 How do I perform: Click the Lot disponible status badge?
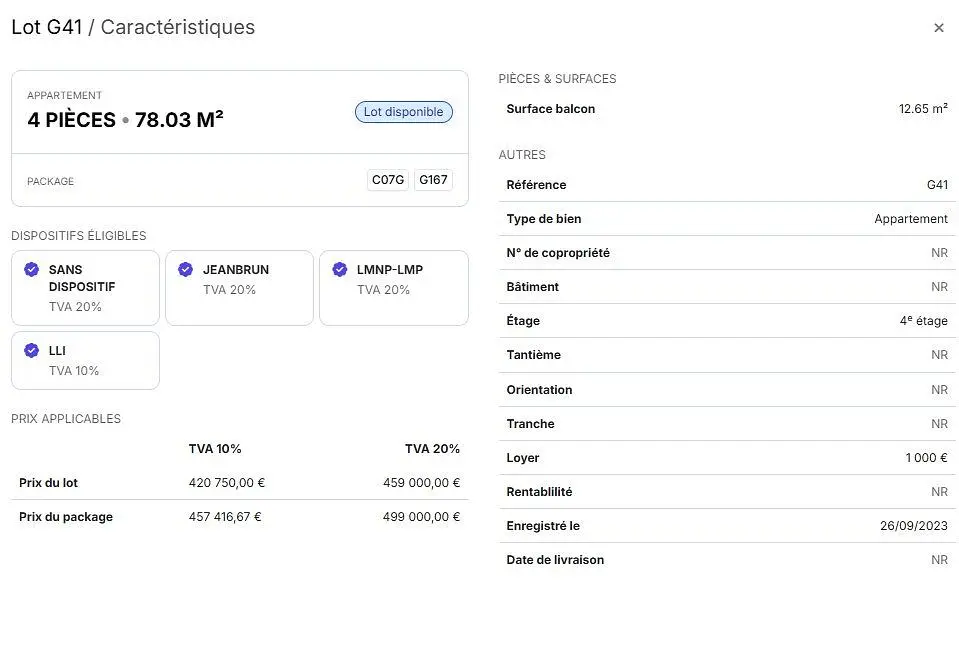tap(404, 112)
